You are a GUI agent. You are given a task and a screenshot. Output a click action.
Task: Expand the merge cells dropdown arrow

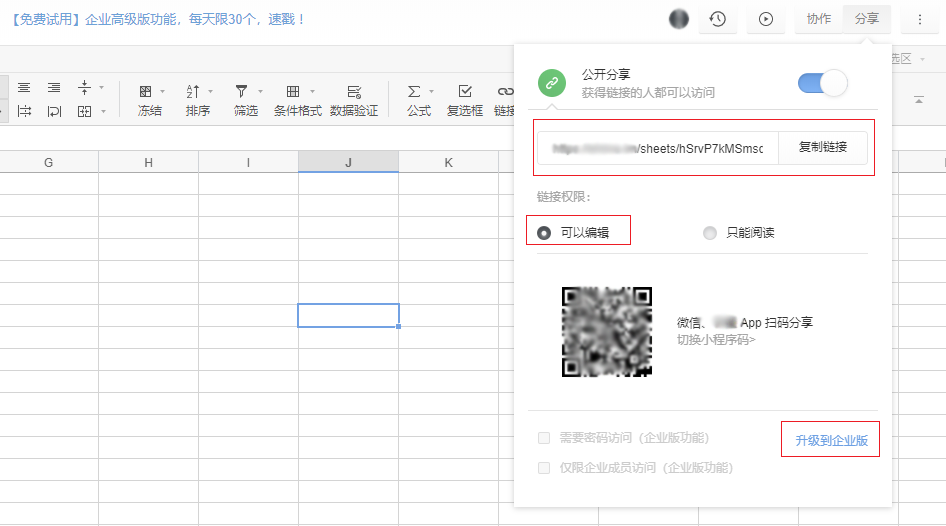click(x=103, y=112)
